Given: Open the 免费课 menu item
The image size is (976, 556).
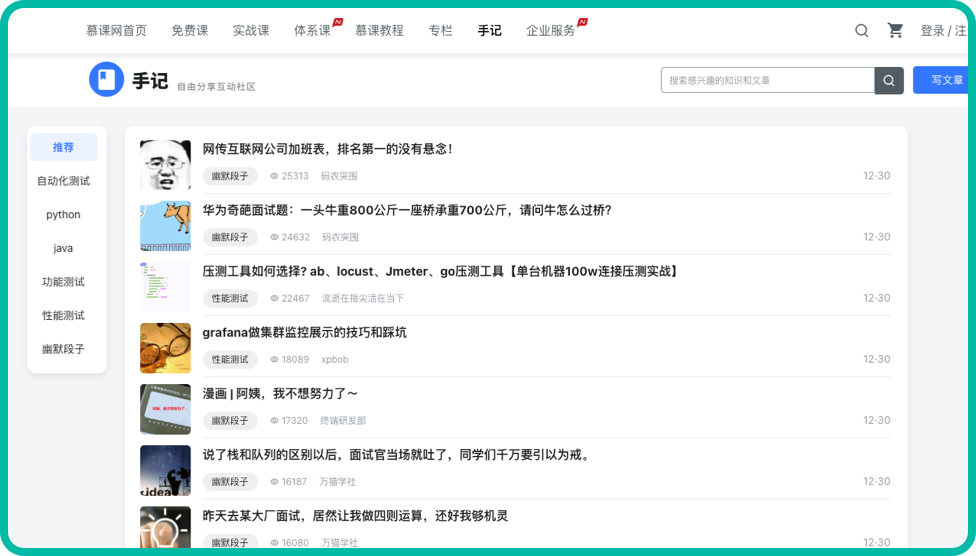Looking at the screenshot, I should pyautogui.click(x=189, y=31).
